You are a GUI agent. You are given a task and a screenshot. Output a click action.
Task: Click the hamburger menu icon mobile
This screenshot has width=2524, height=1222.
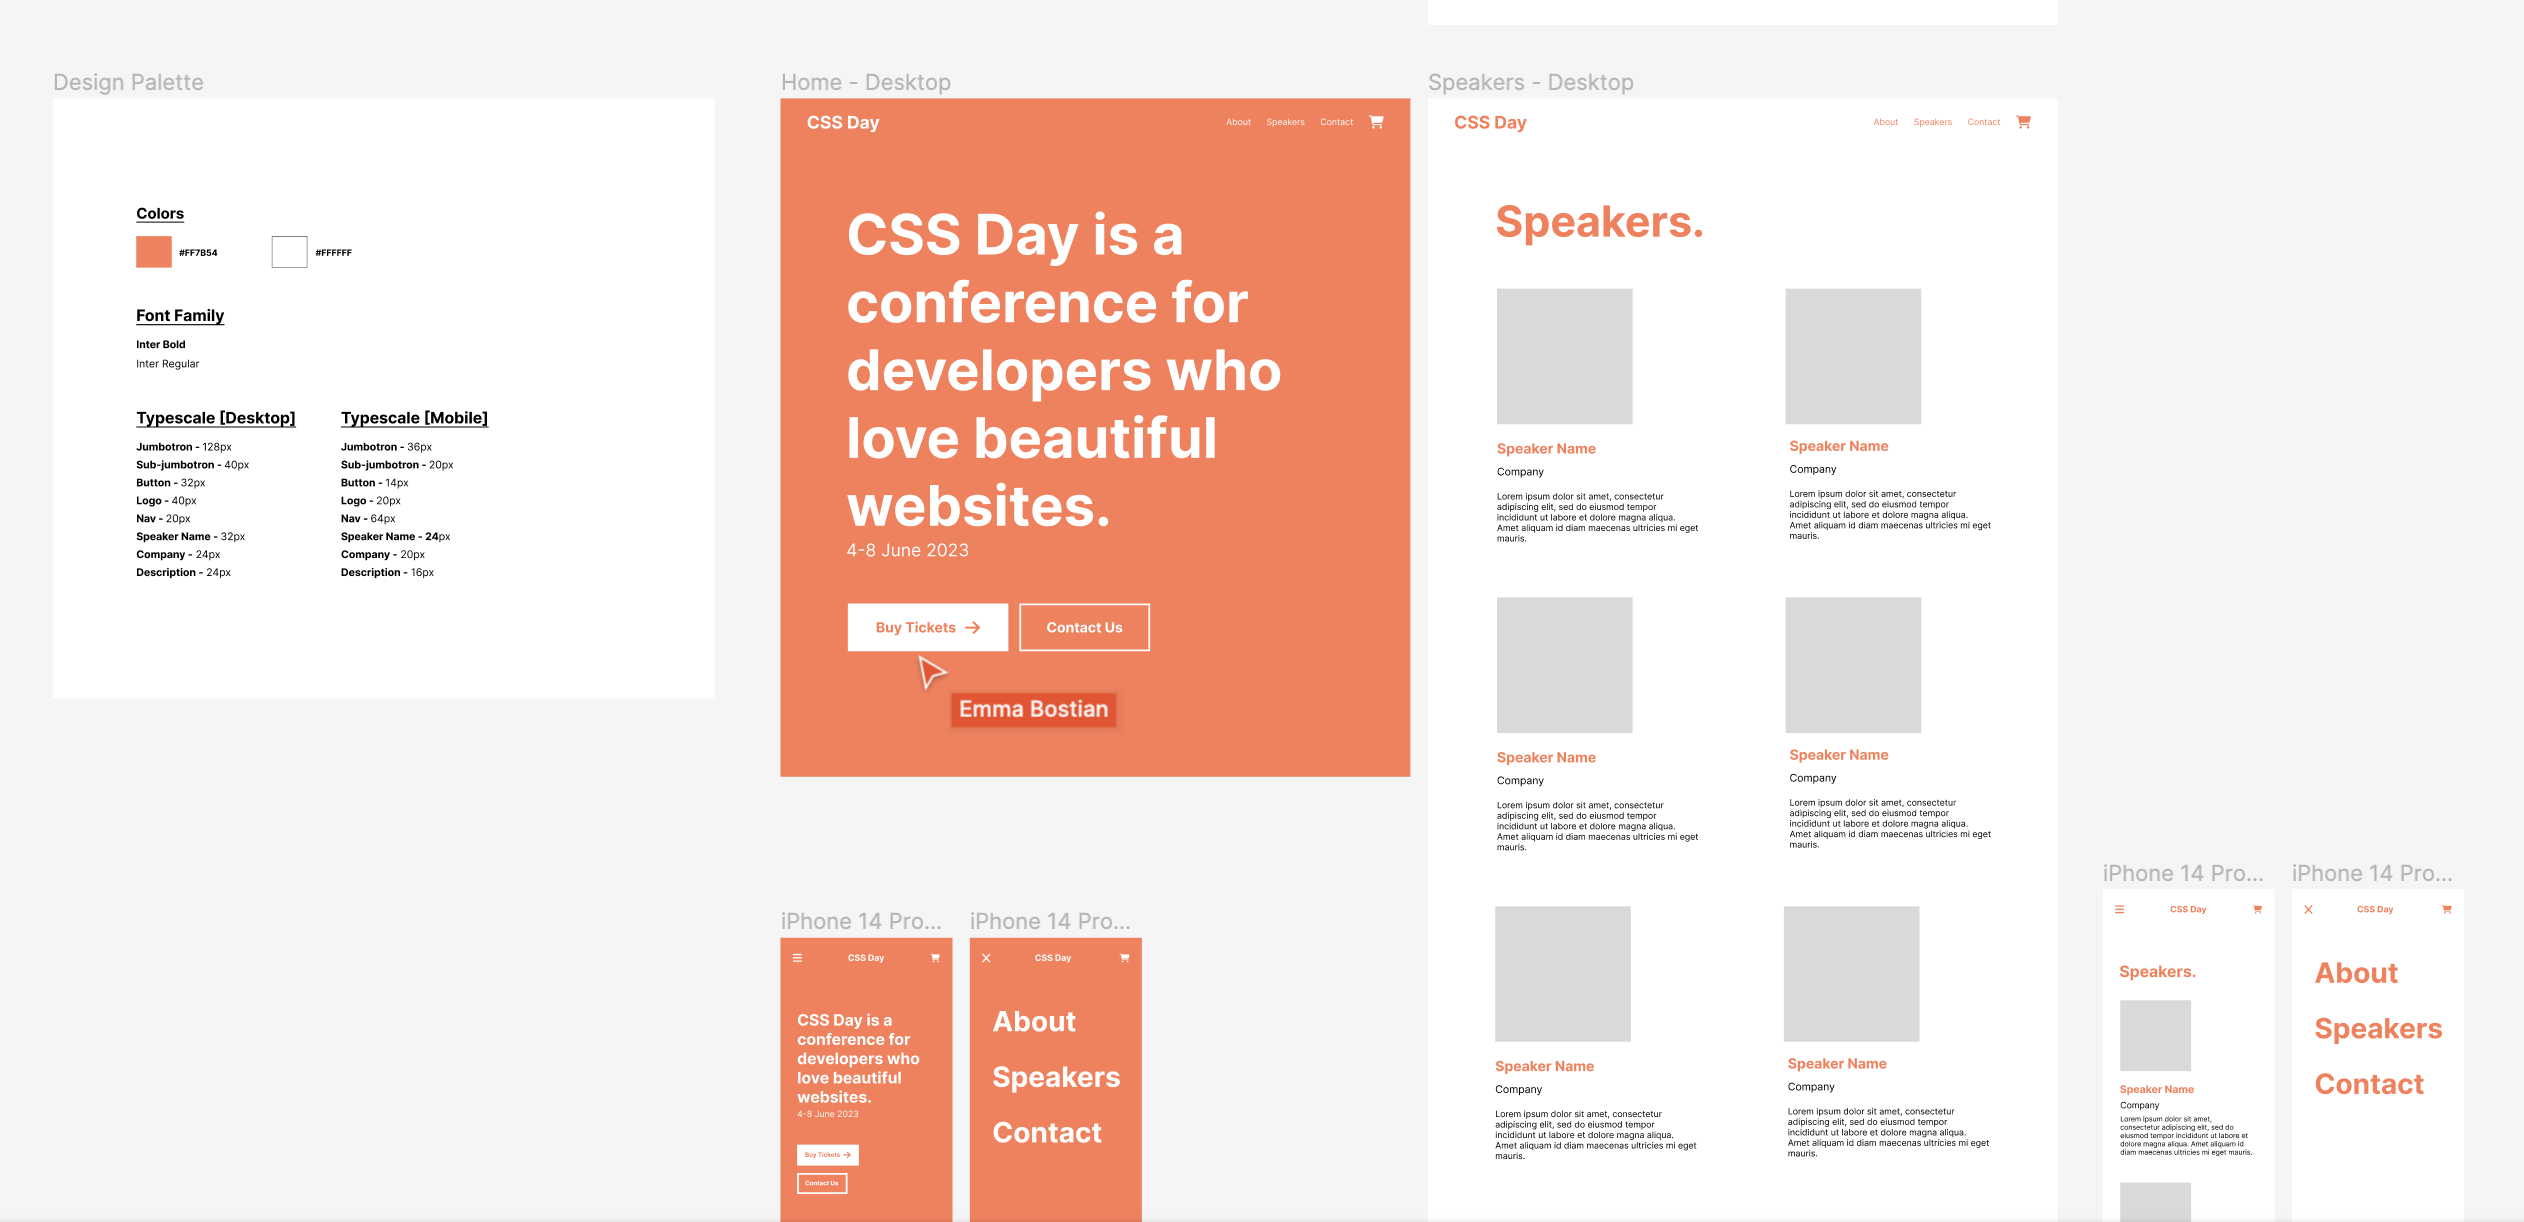(798, 958)
